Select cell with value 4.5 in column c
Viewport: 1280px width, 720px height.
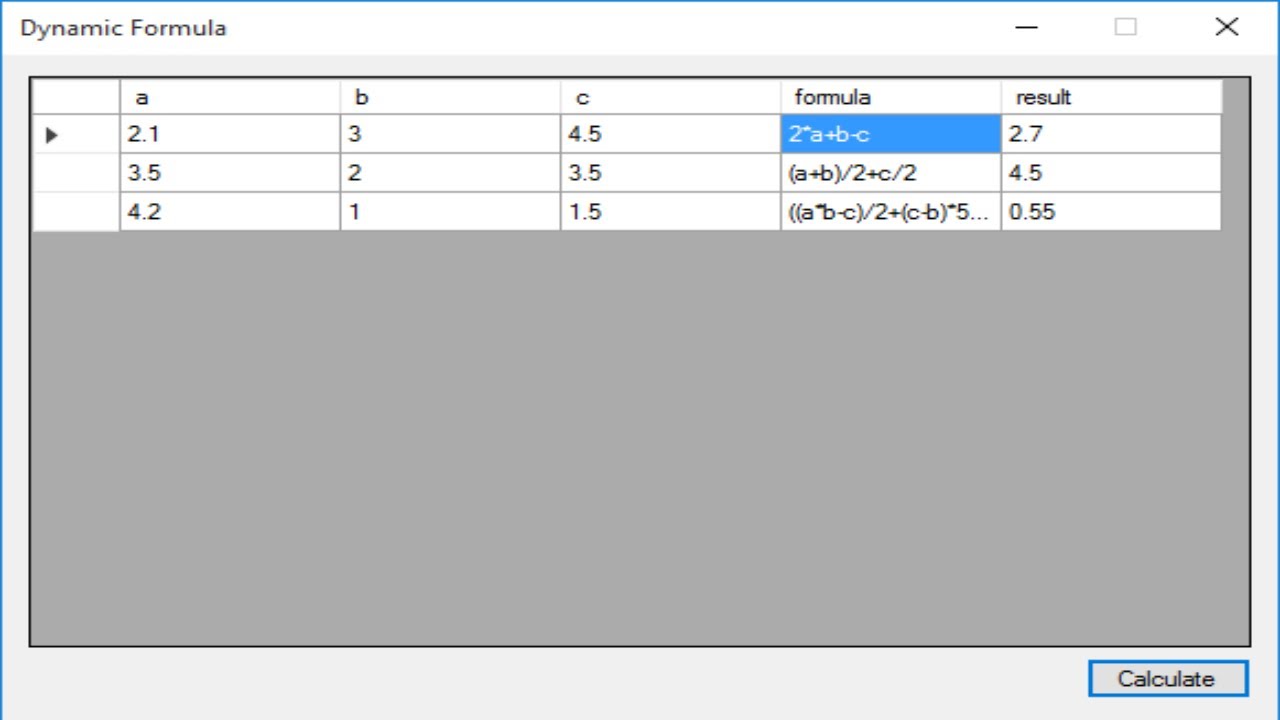[x=670, y=134]
